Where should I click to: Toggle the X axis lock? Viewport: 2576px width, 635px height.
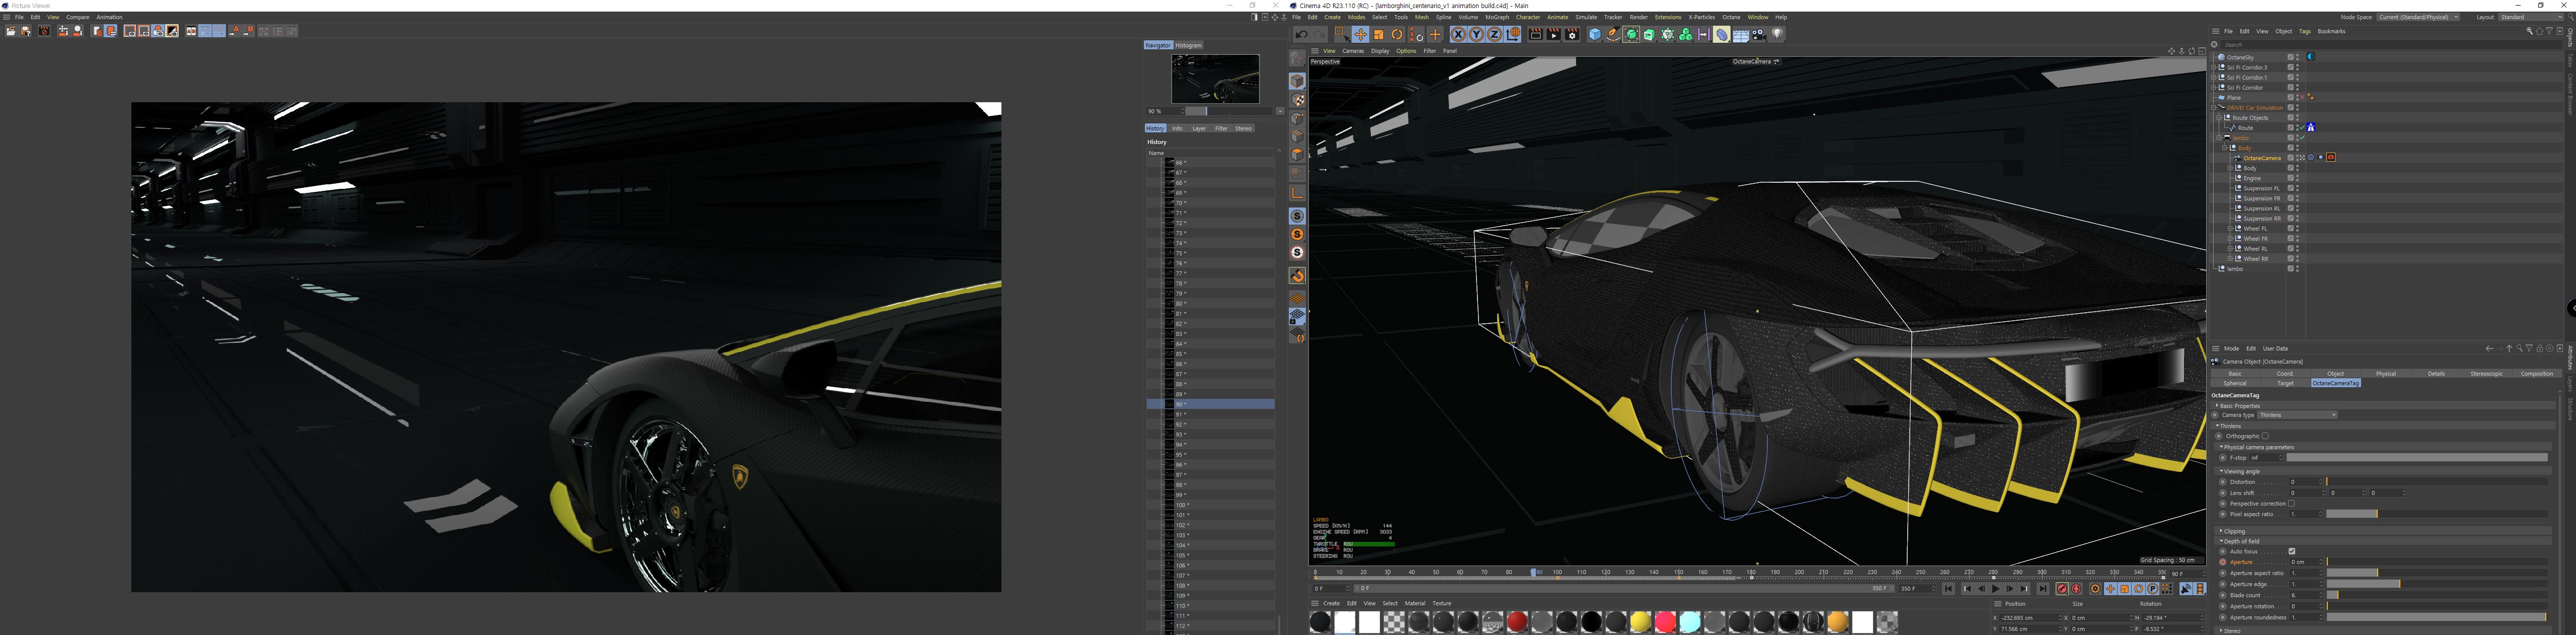(1458, 34)
